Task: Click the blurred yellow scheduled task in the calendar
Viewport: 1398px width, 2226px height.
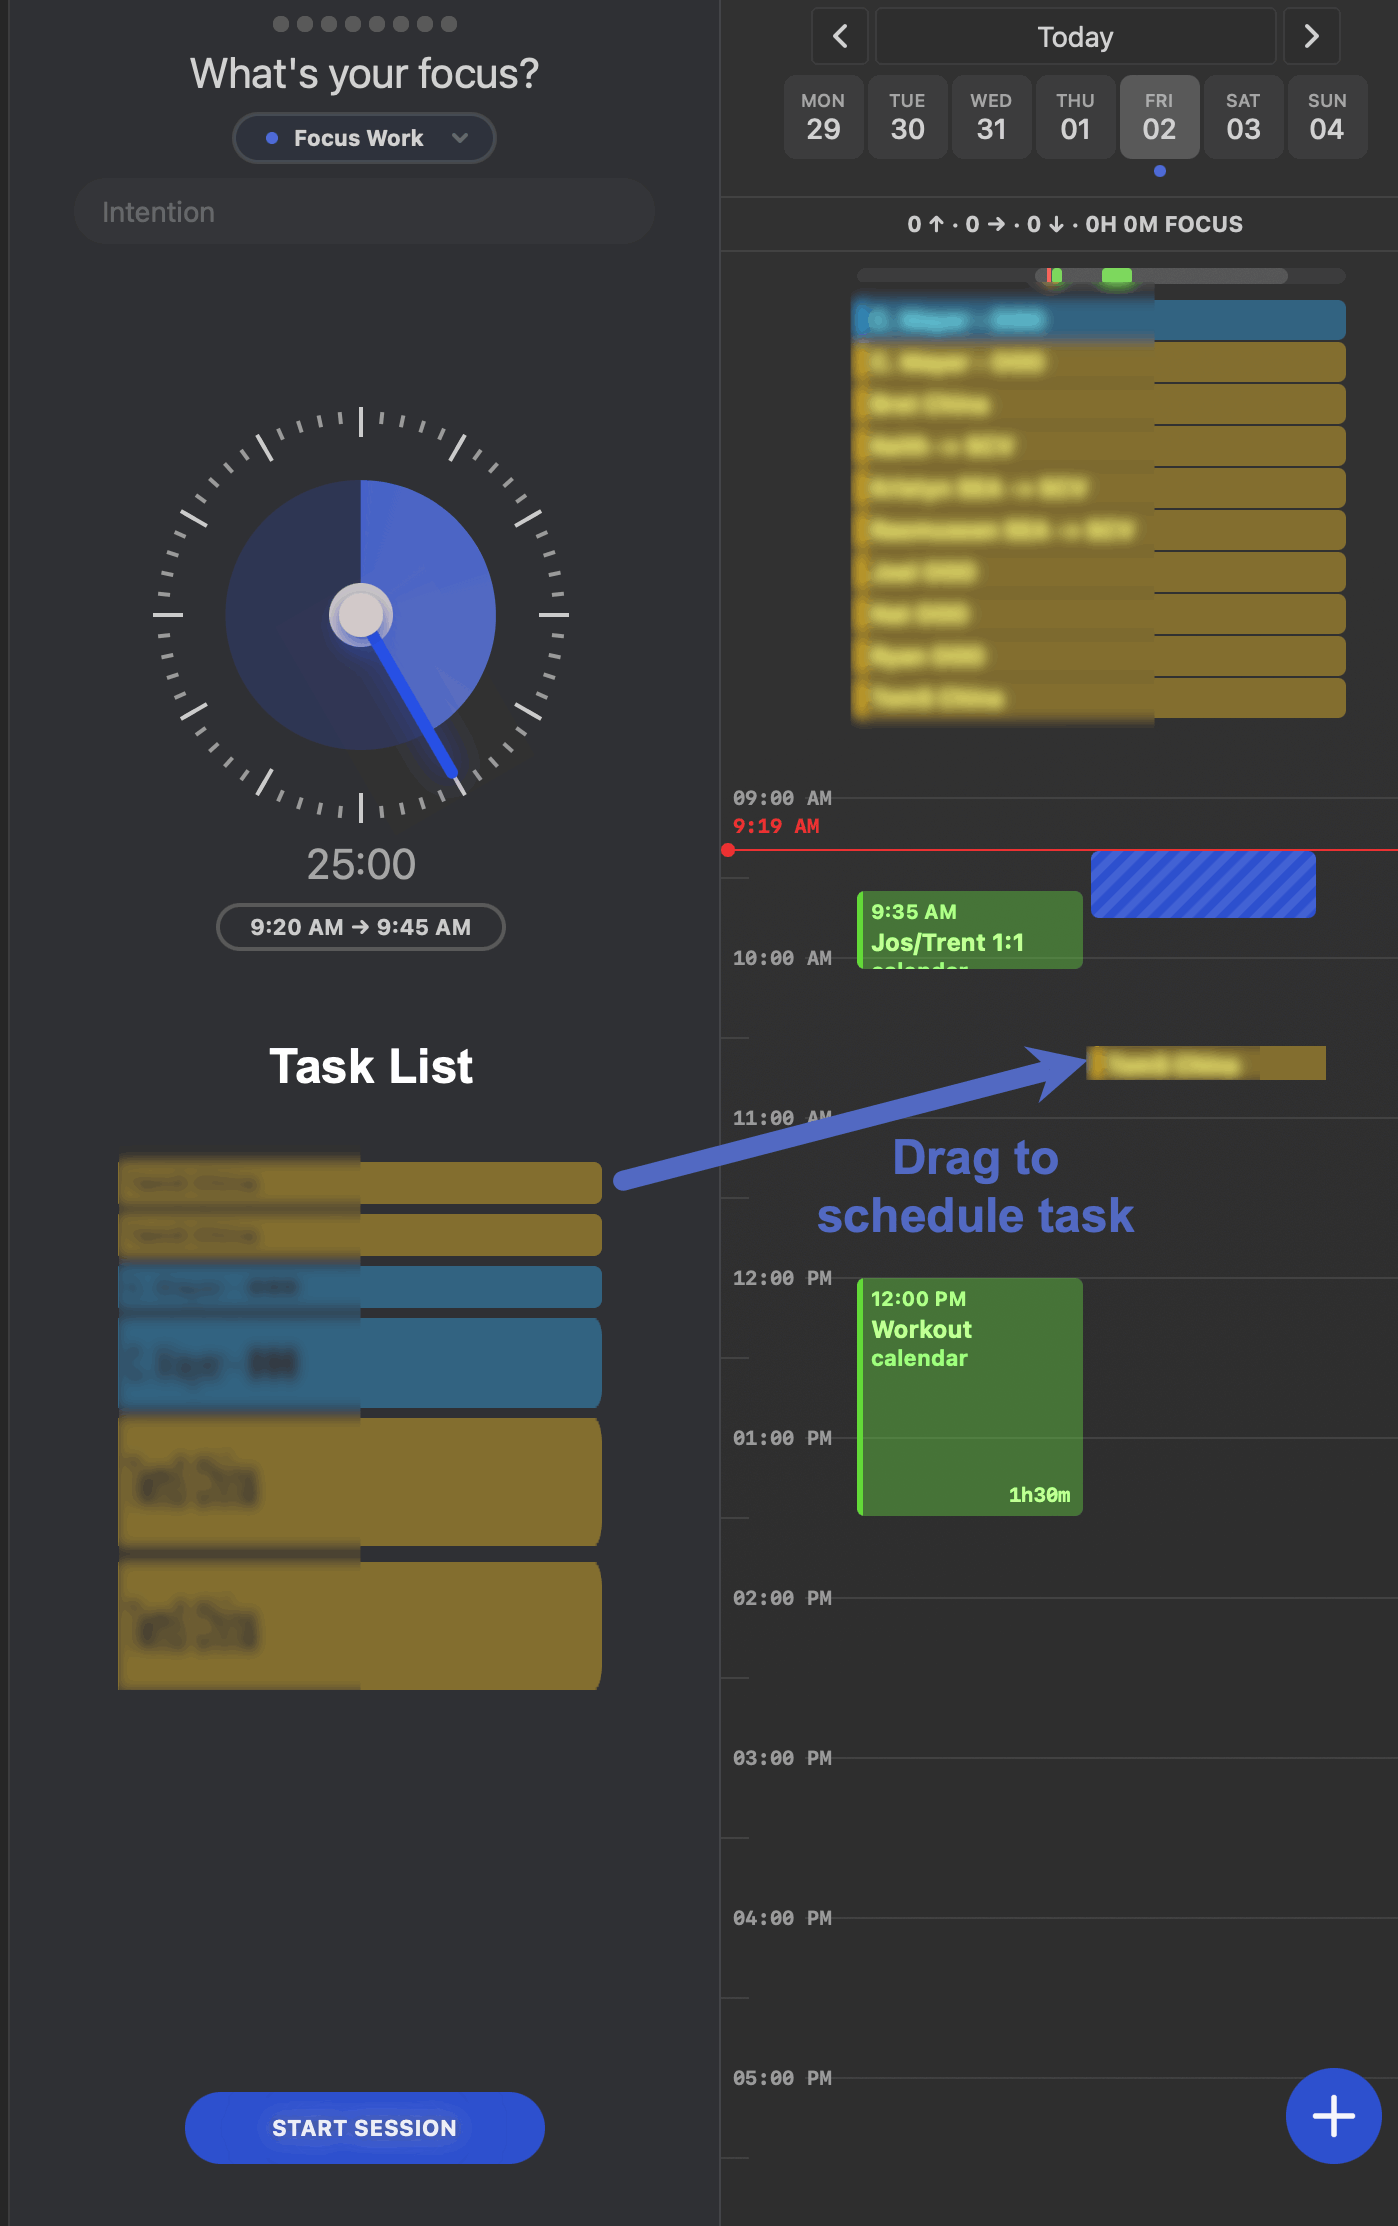Action: (1206, 1063)
